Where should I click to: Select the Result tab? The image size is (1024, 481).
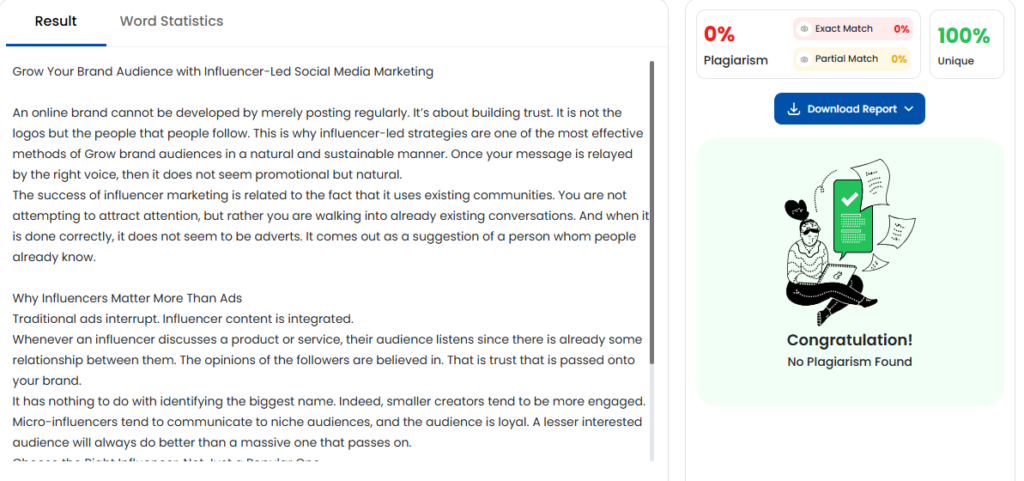56,21
